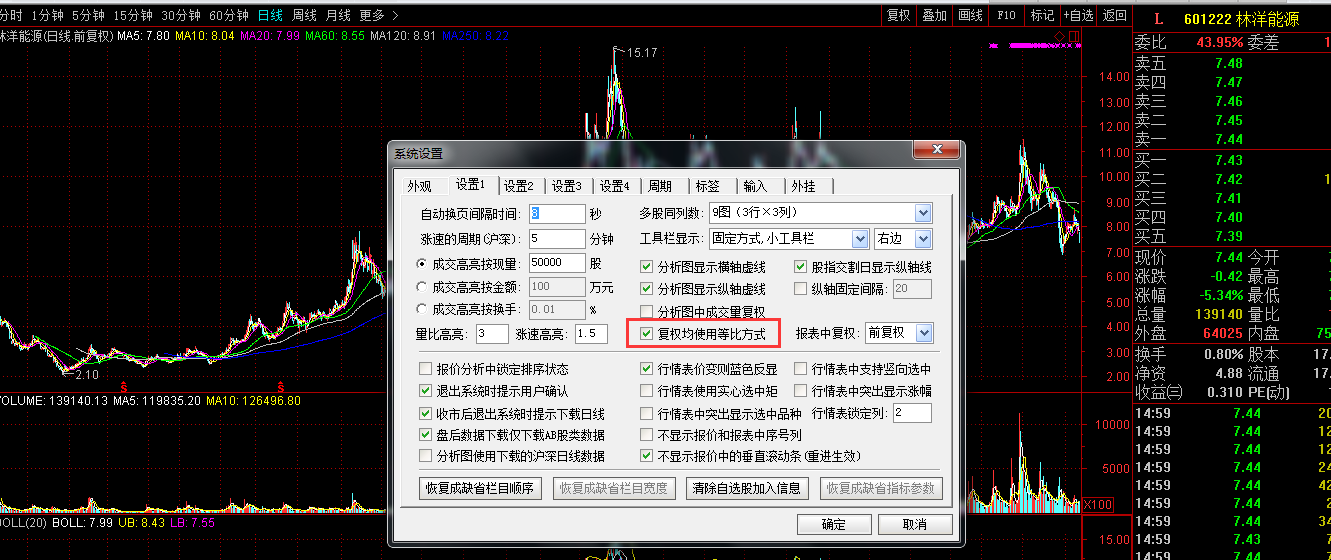Select the 周线 period

(304, 15)
